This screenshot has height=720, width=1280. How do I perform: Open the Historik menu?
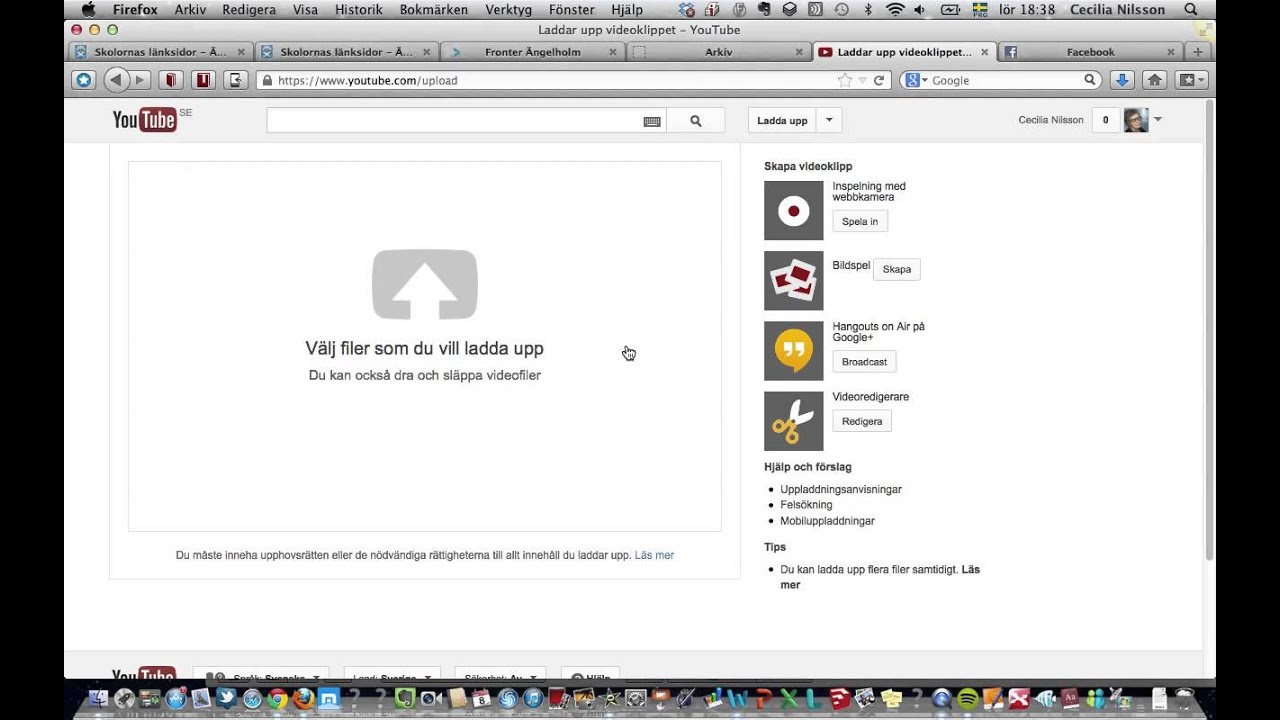[358, 10]
